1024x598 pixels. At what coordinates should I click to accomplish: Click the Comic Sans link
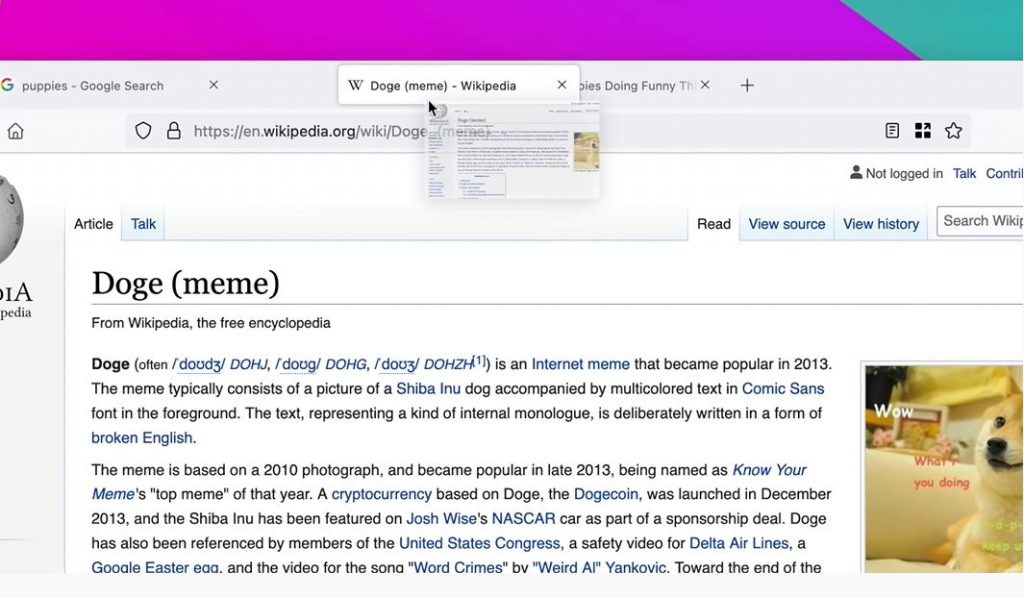[782, 389]
